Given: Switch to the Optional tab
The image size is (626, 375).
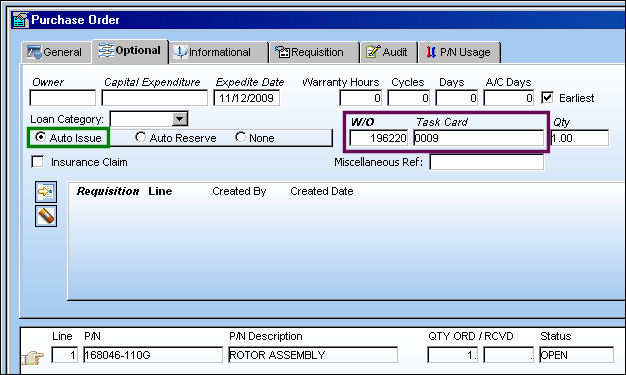Looking at the screenshot, I should [130, 51].
